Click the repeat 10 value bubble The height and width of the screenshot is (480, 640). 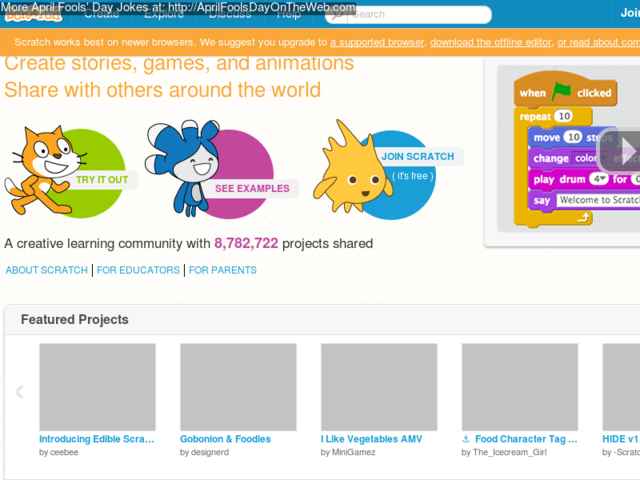coord(564,116)
